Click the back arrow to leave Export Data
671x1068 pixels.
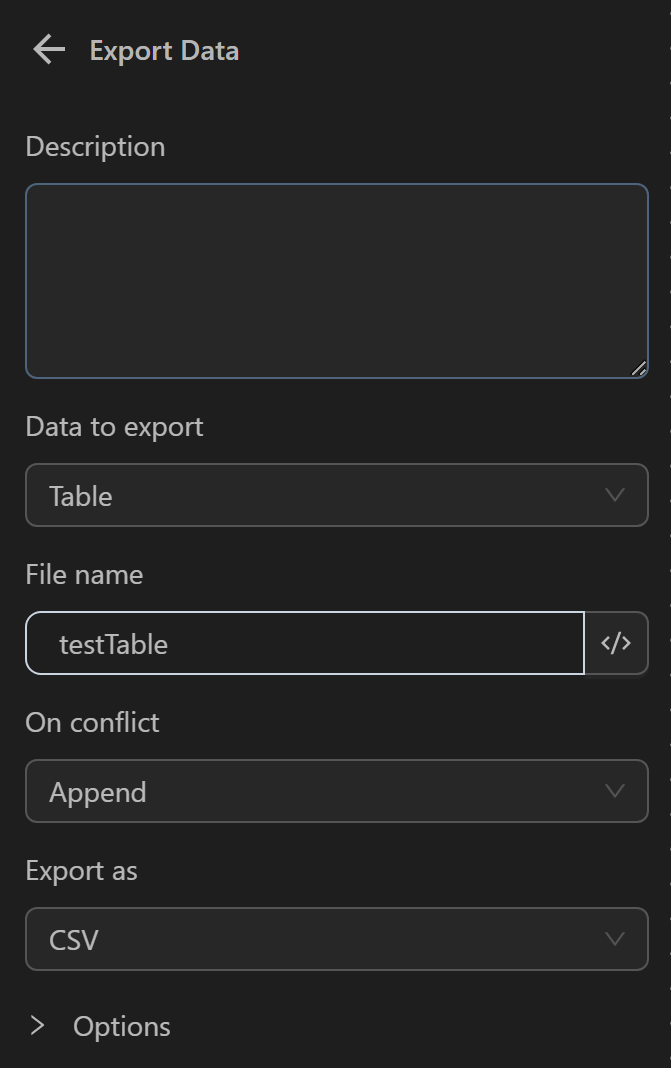click(47, 49)
